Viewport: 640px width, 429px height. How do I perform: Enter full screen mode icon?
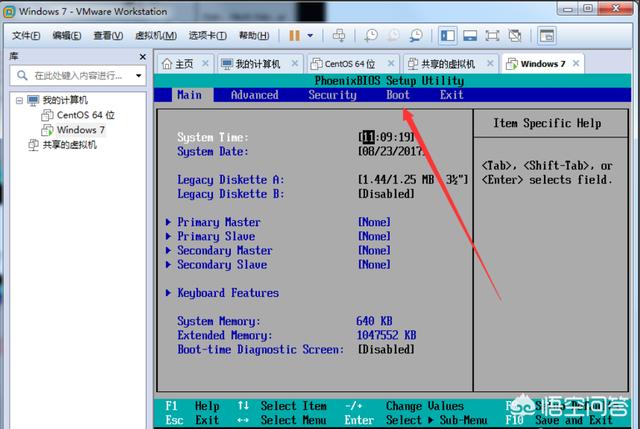click(492, 36)
